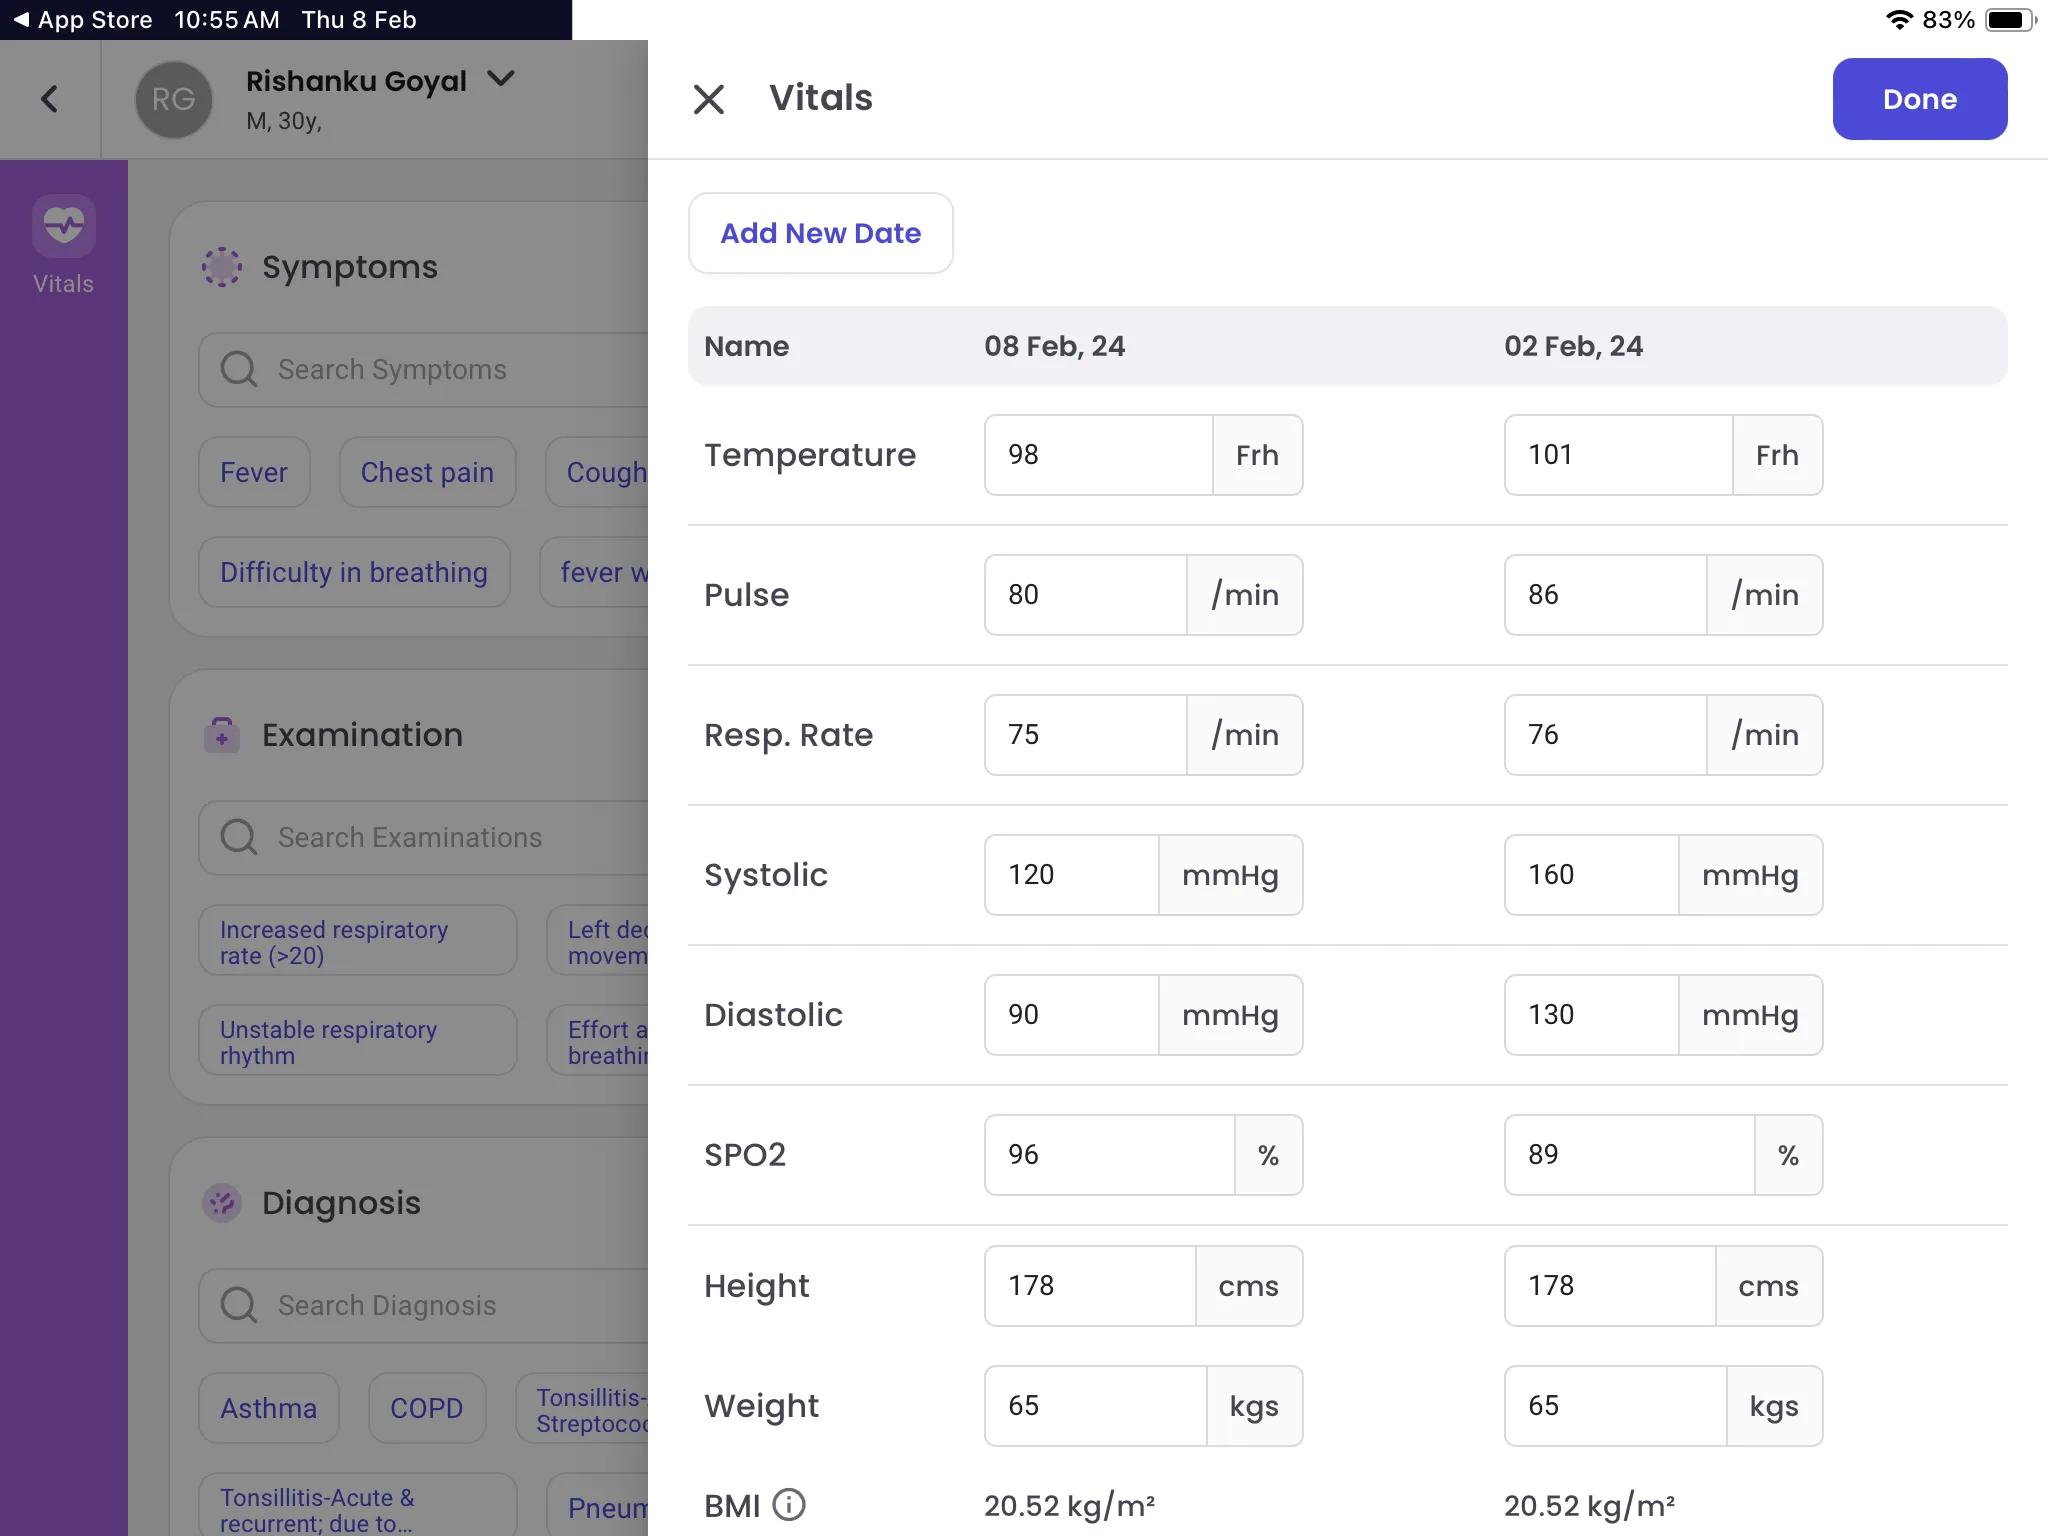Image resolution: width=2048 pixels, height=1536 pixels.
Task: Tap the Done button
Action: coord(1919,99)
